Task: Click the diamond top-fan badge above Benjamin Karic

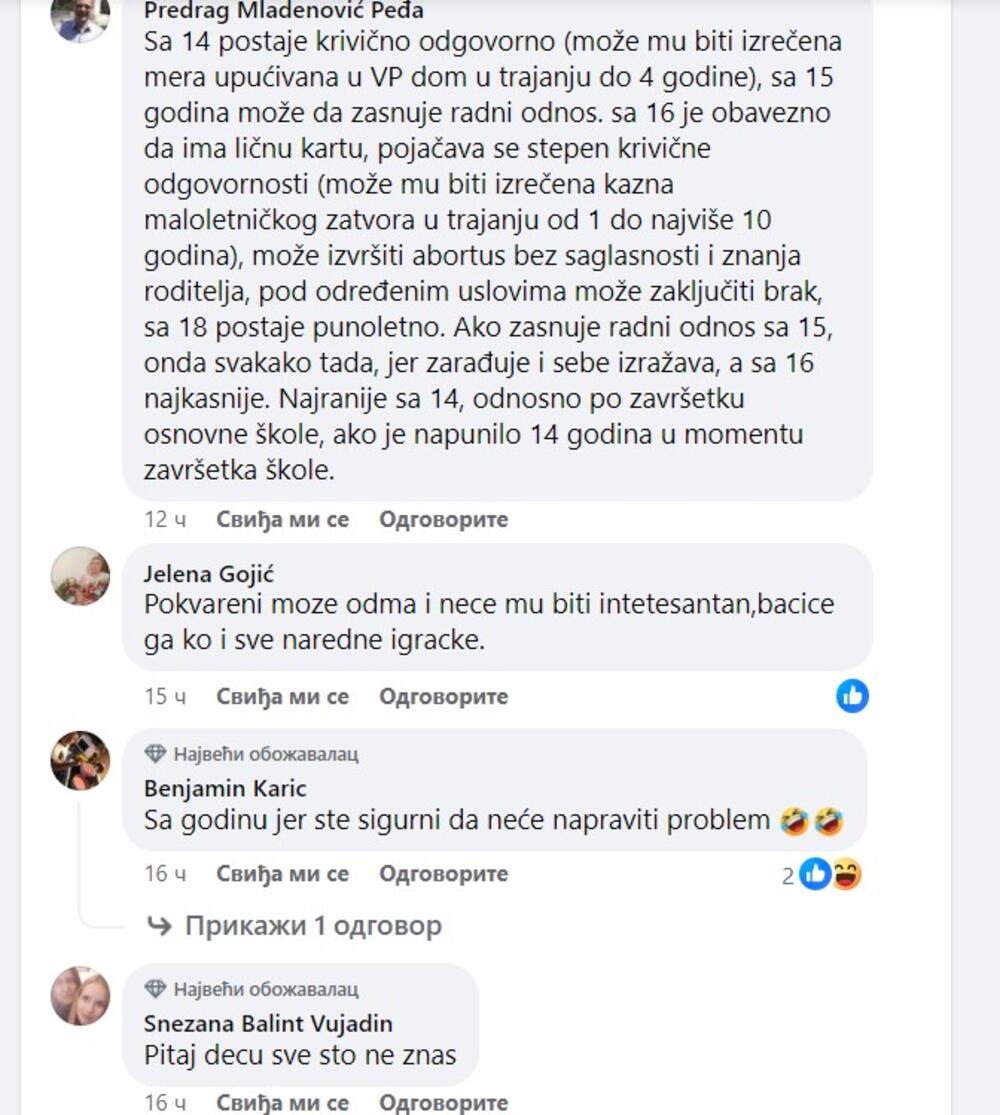Action: 155,753
